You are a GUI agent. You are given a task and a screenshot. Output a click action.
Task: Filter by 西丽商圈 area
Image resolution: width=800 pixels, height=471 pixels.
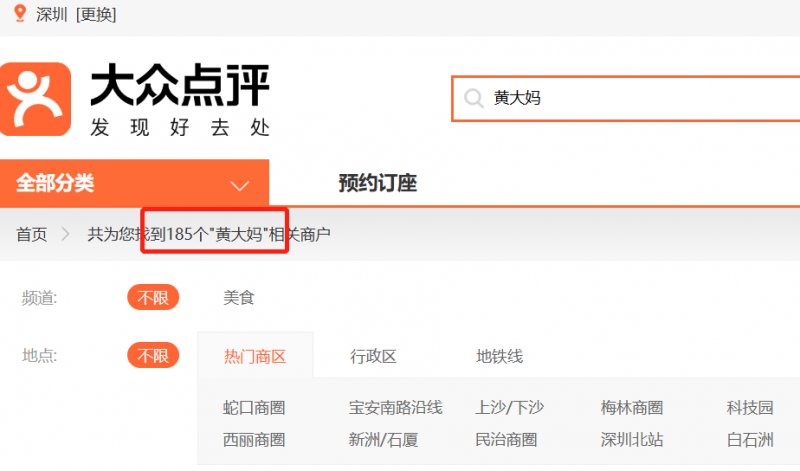click(254, 440)
